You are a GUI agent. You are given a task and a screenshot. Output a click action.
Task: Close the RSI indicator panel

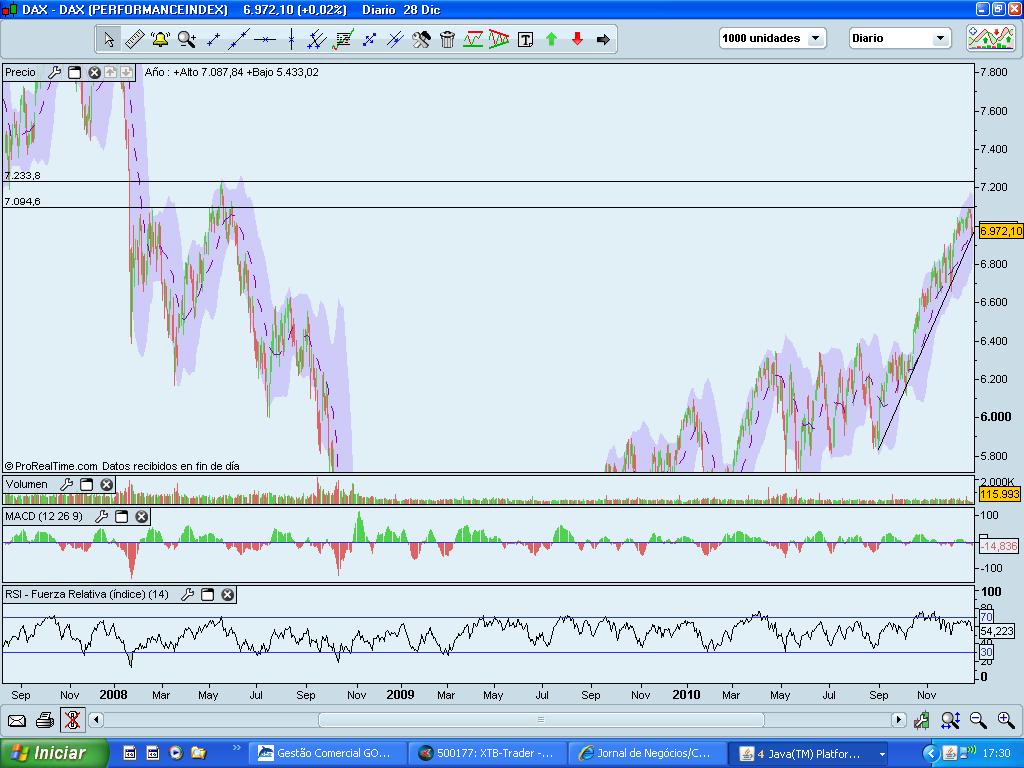point(227,594)
